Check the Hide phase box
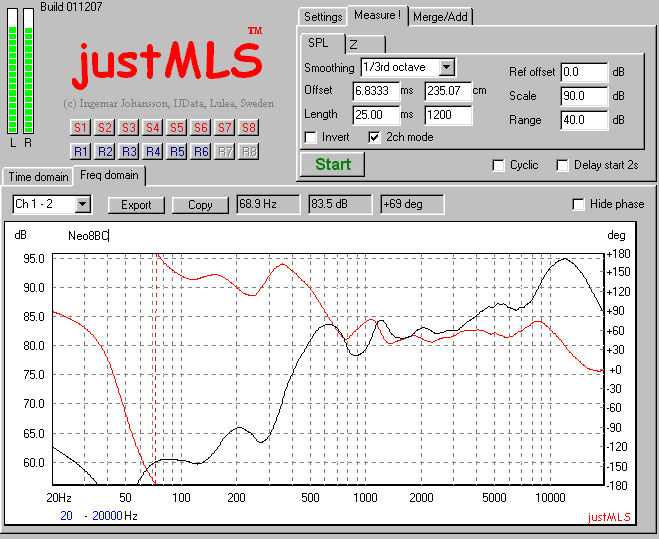The image size is (659, 539). point(578,204)
